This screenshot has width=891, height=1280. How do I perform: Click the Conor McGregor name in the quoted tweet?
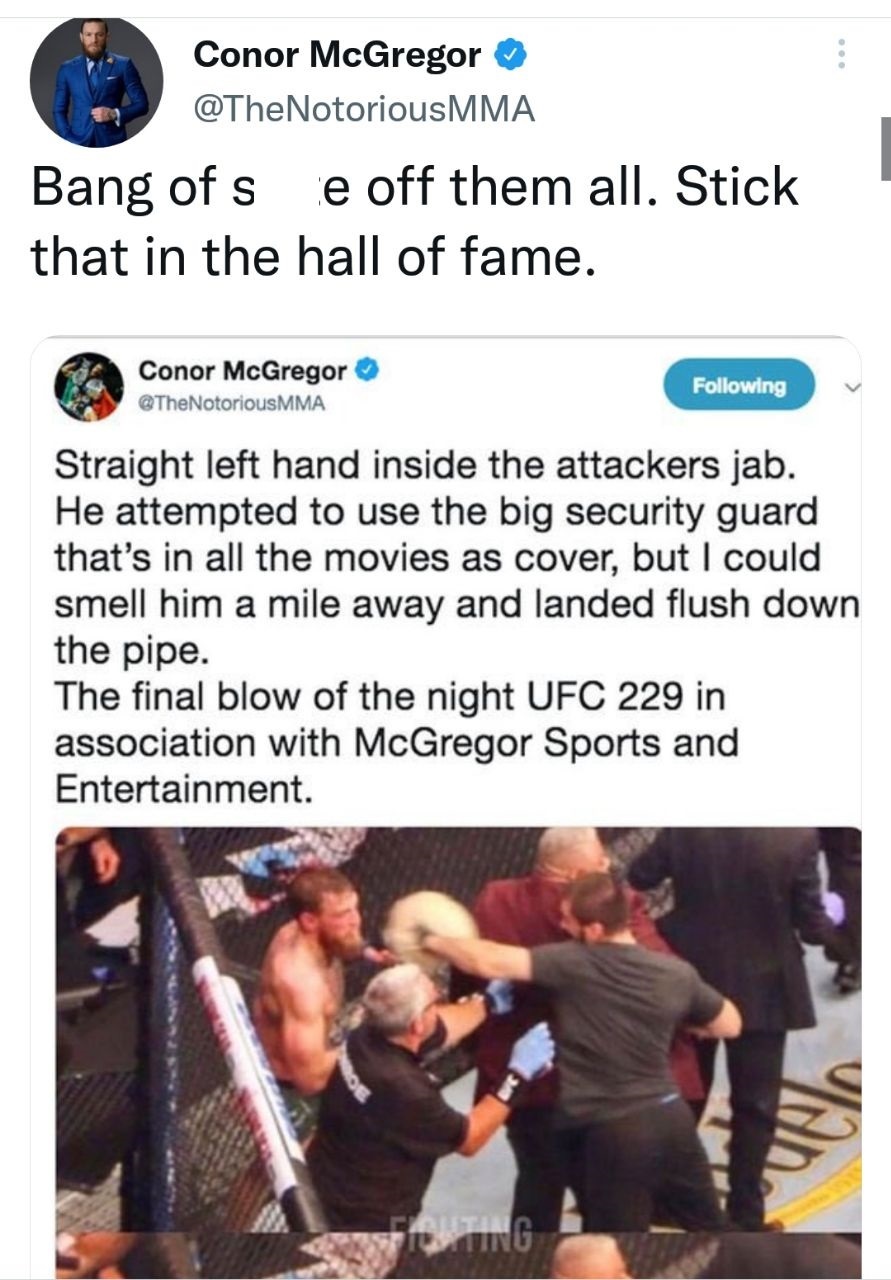[243, 371]
